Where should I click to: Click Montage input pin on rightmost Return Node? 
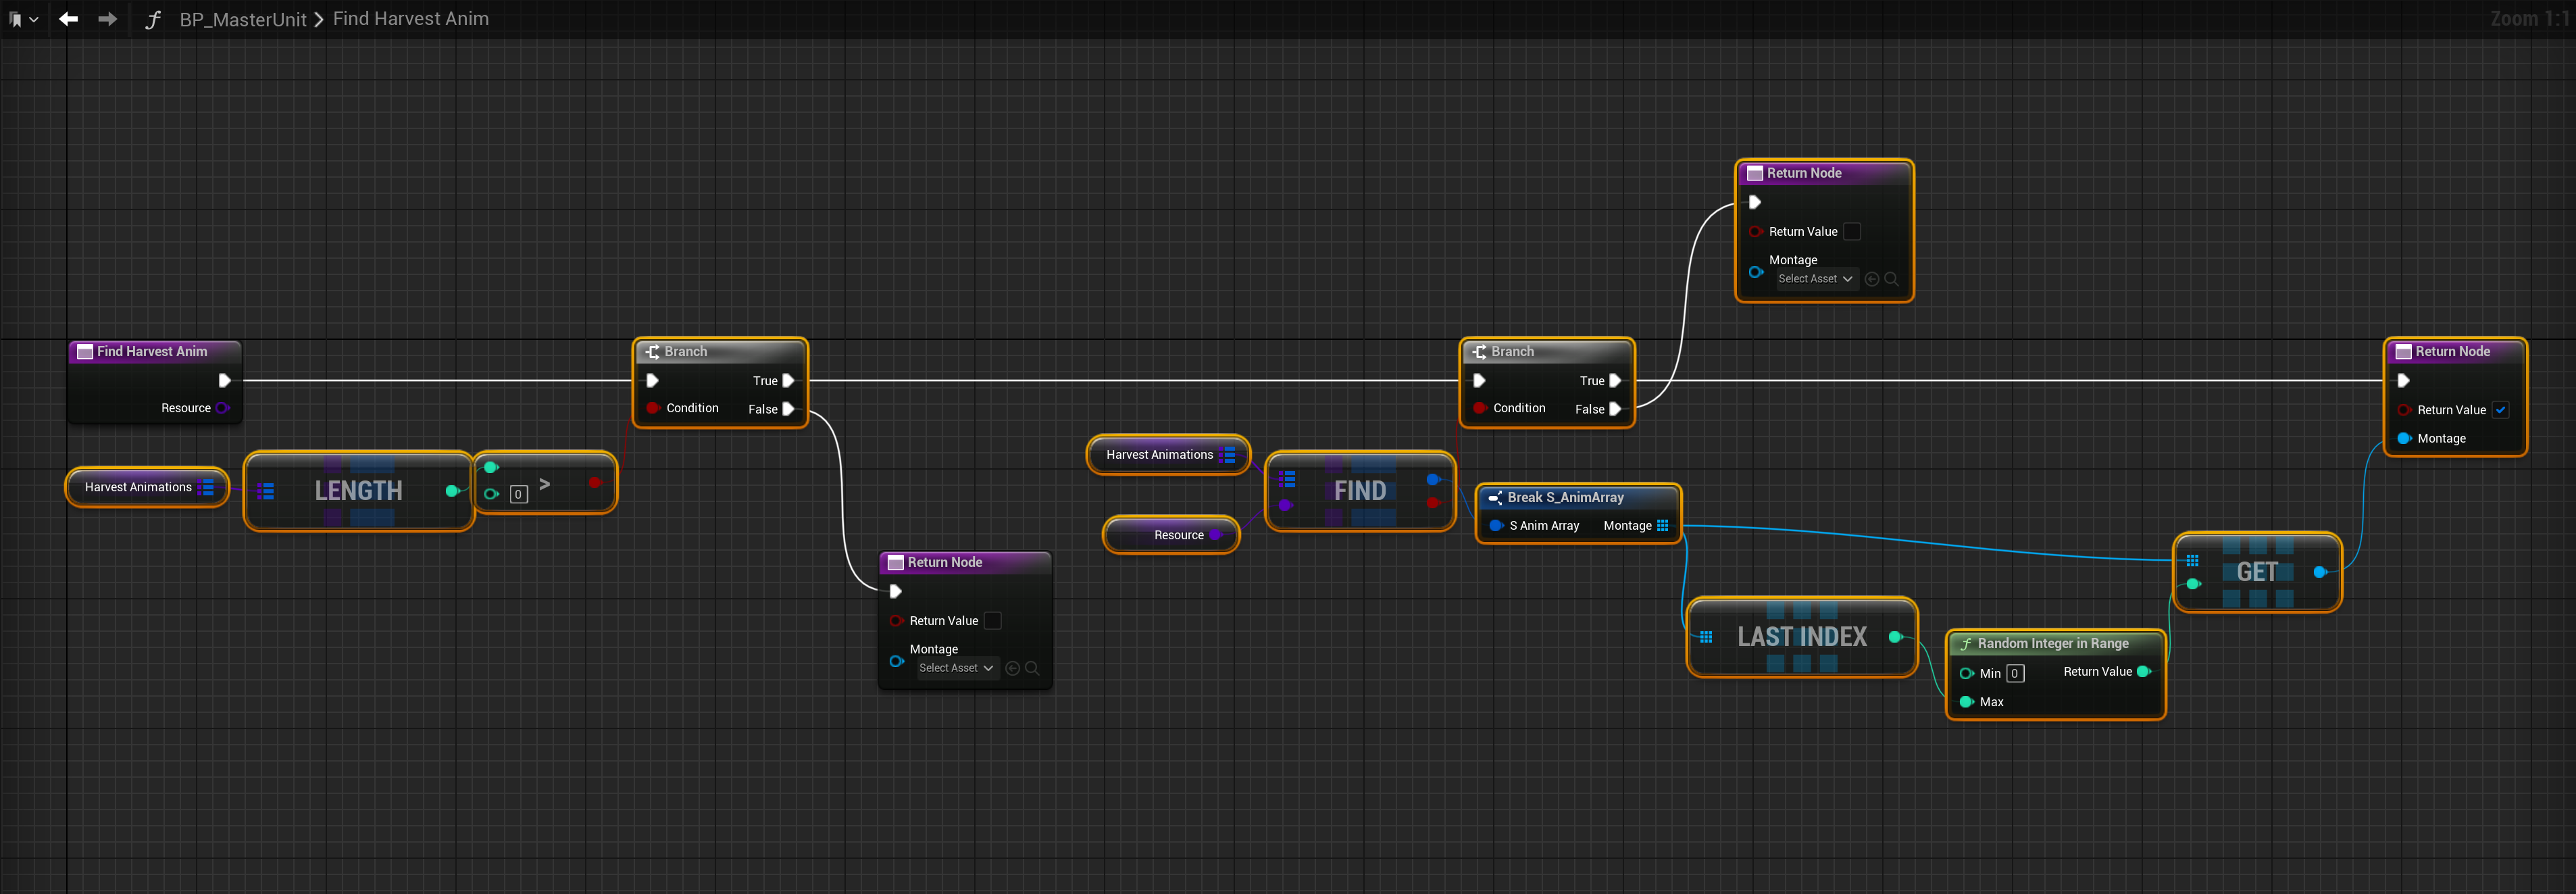[2404, 439]
